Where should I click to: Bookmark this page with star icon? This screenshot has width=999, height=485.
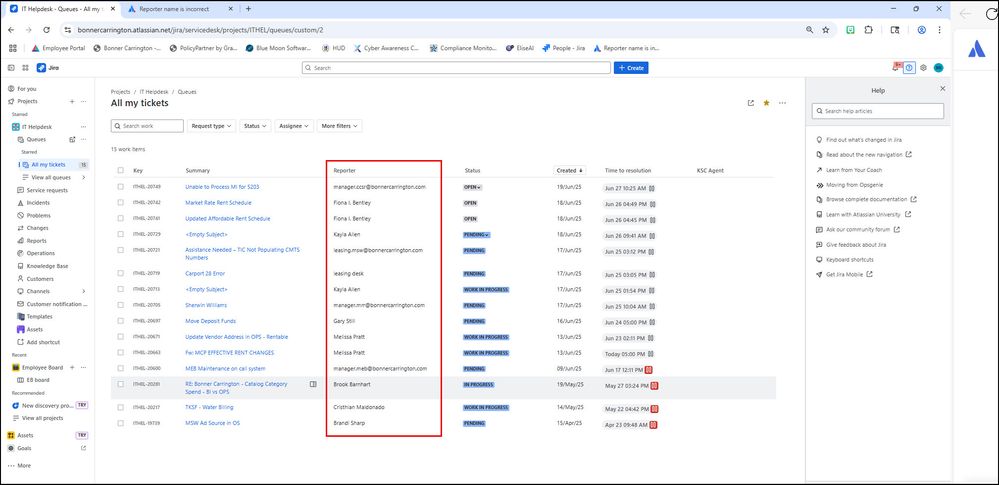coord(826,29)
